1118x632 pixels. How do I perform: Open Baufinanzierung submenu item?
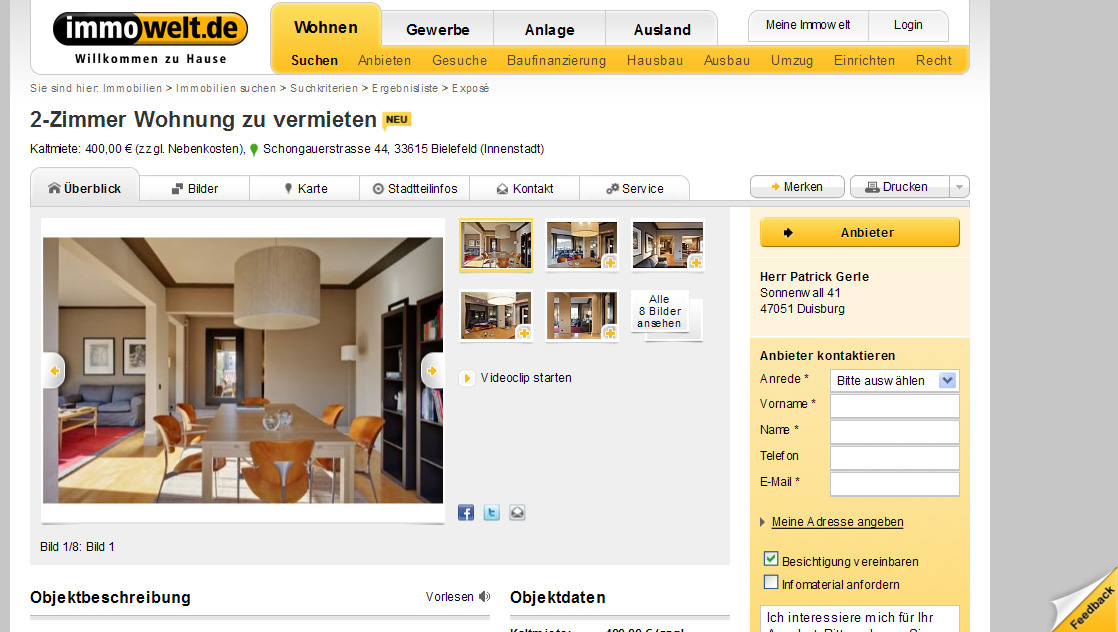(x=556, y=61)
